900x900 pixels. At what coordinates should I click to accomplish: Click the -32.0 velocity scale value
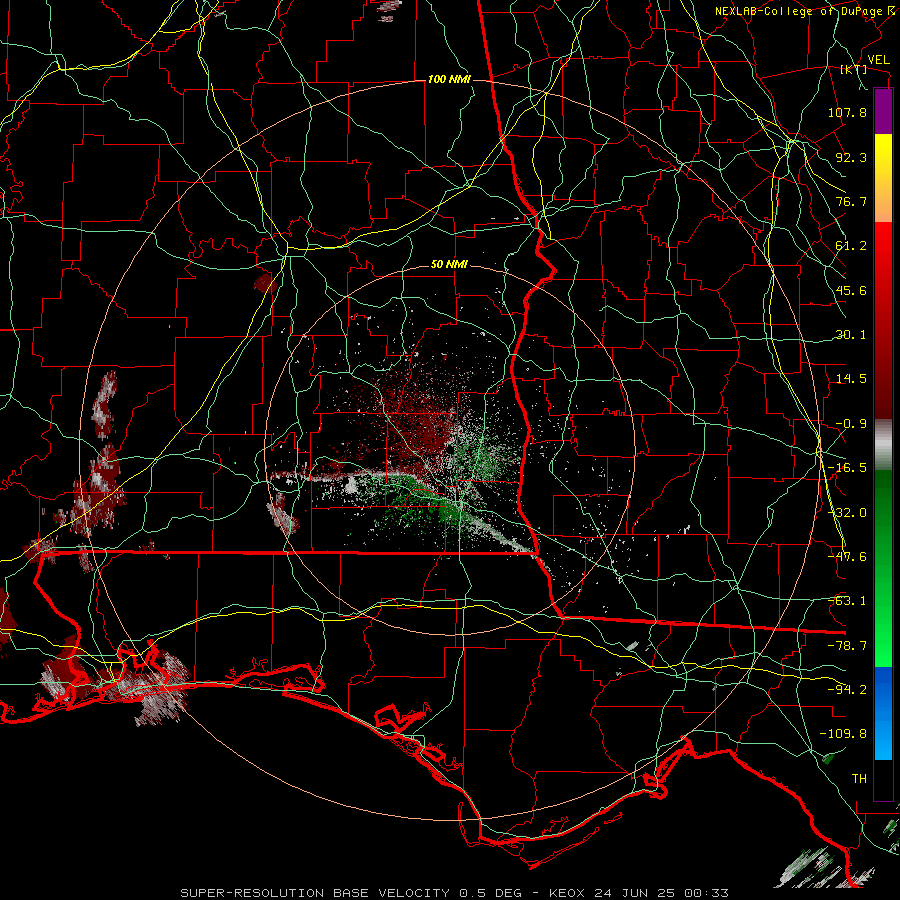847,513
